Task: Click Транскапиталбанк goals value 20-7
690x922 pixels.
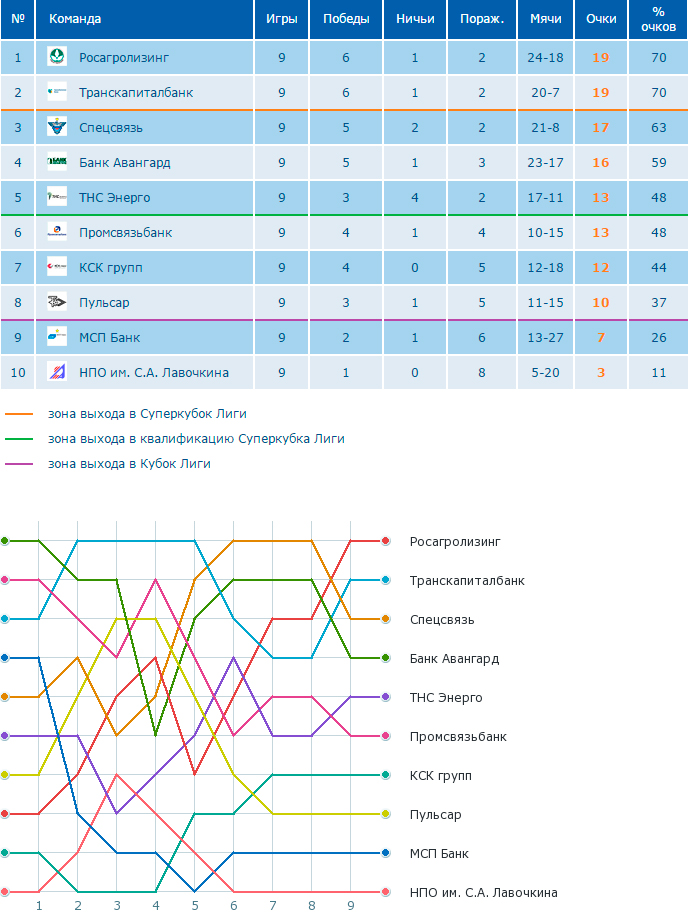Action: click(x=545, y=92)
